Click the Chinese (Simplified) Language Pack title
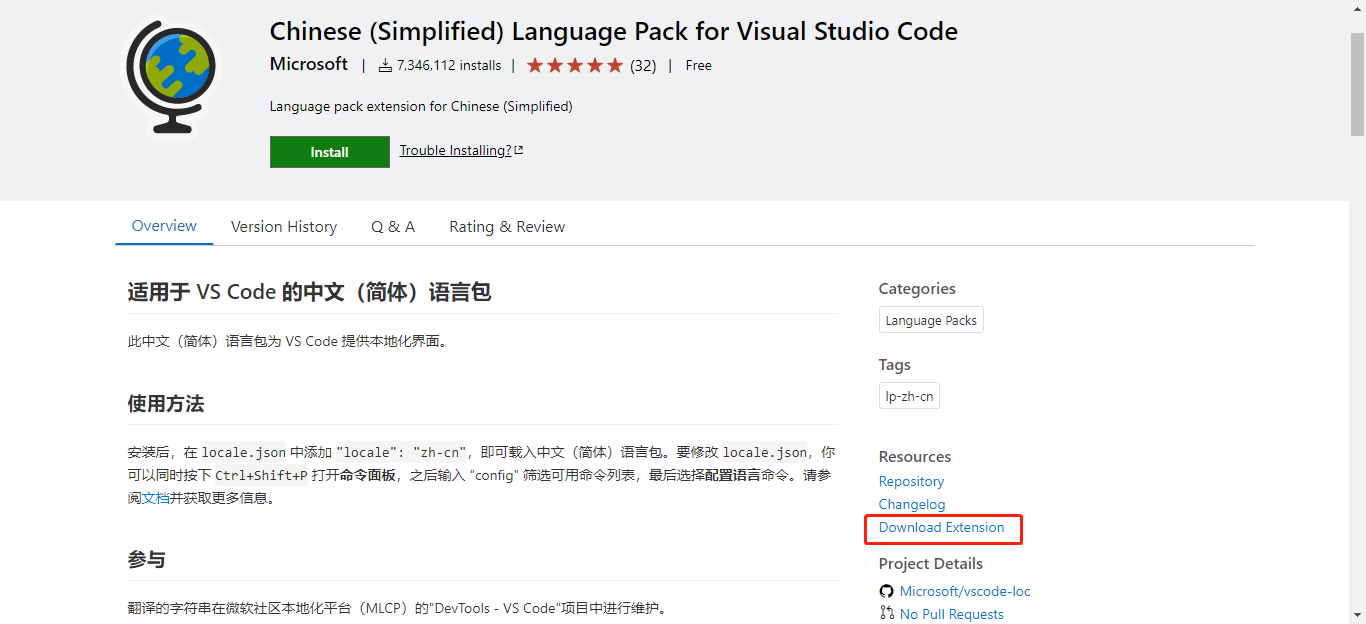Image resolution: width=1366 pixels, height=624 pixels. click(614, 31)
